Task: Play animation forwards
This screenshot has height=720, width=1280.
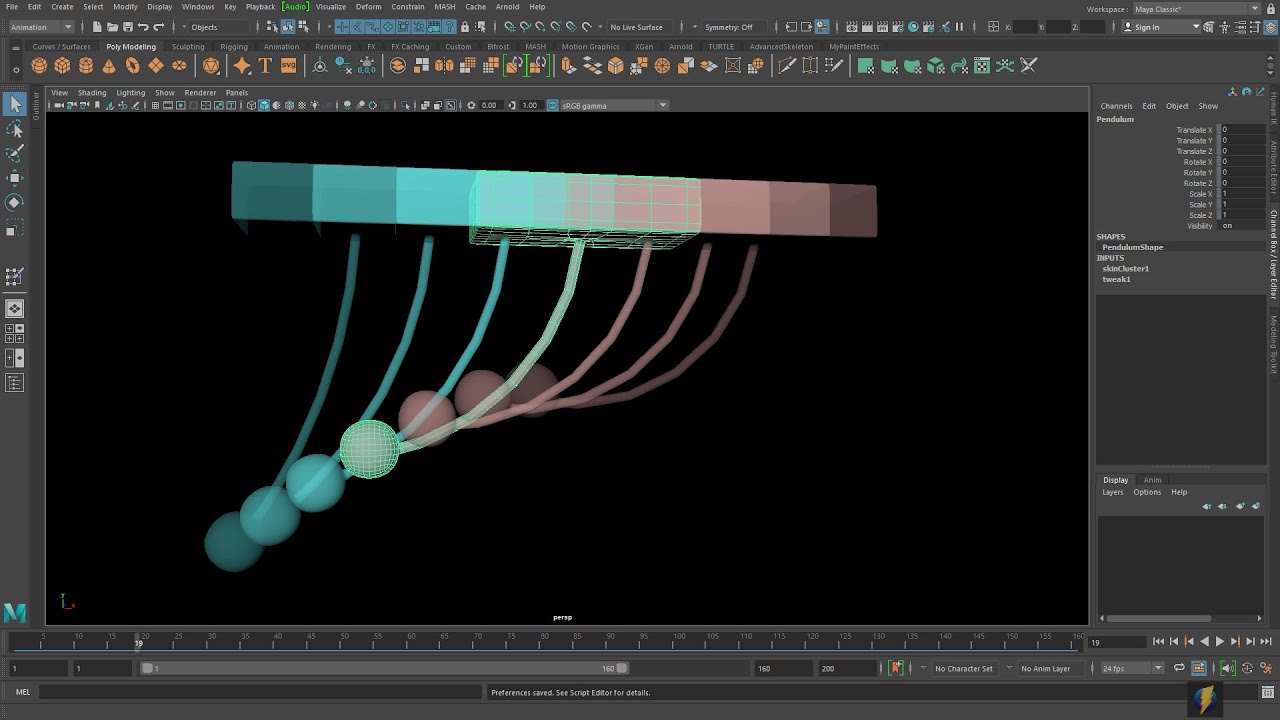Action: point(1219,642)
